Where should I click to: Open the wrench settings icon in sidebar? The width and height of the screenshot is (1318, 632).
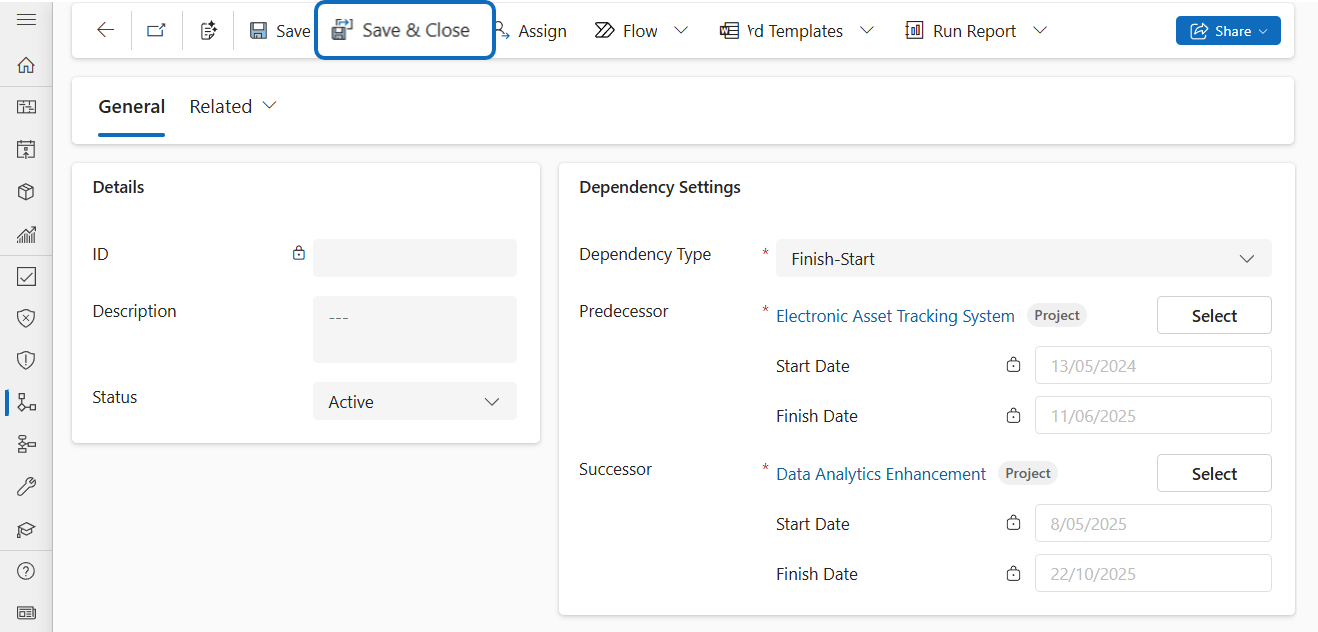click(x=27, y=487)
